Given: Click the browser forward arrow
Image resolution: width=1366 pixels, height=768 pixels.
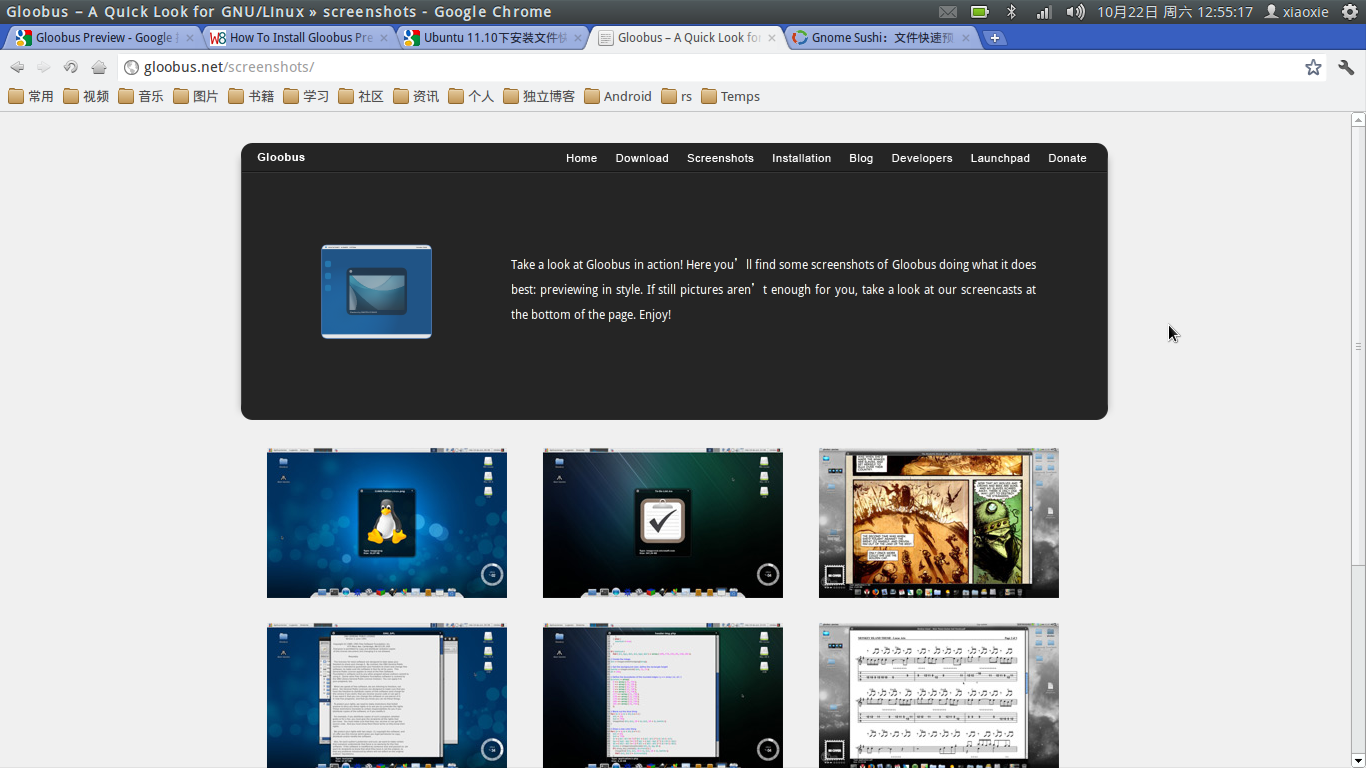Looking at the screenshot, I should click(43, 67).
